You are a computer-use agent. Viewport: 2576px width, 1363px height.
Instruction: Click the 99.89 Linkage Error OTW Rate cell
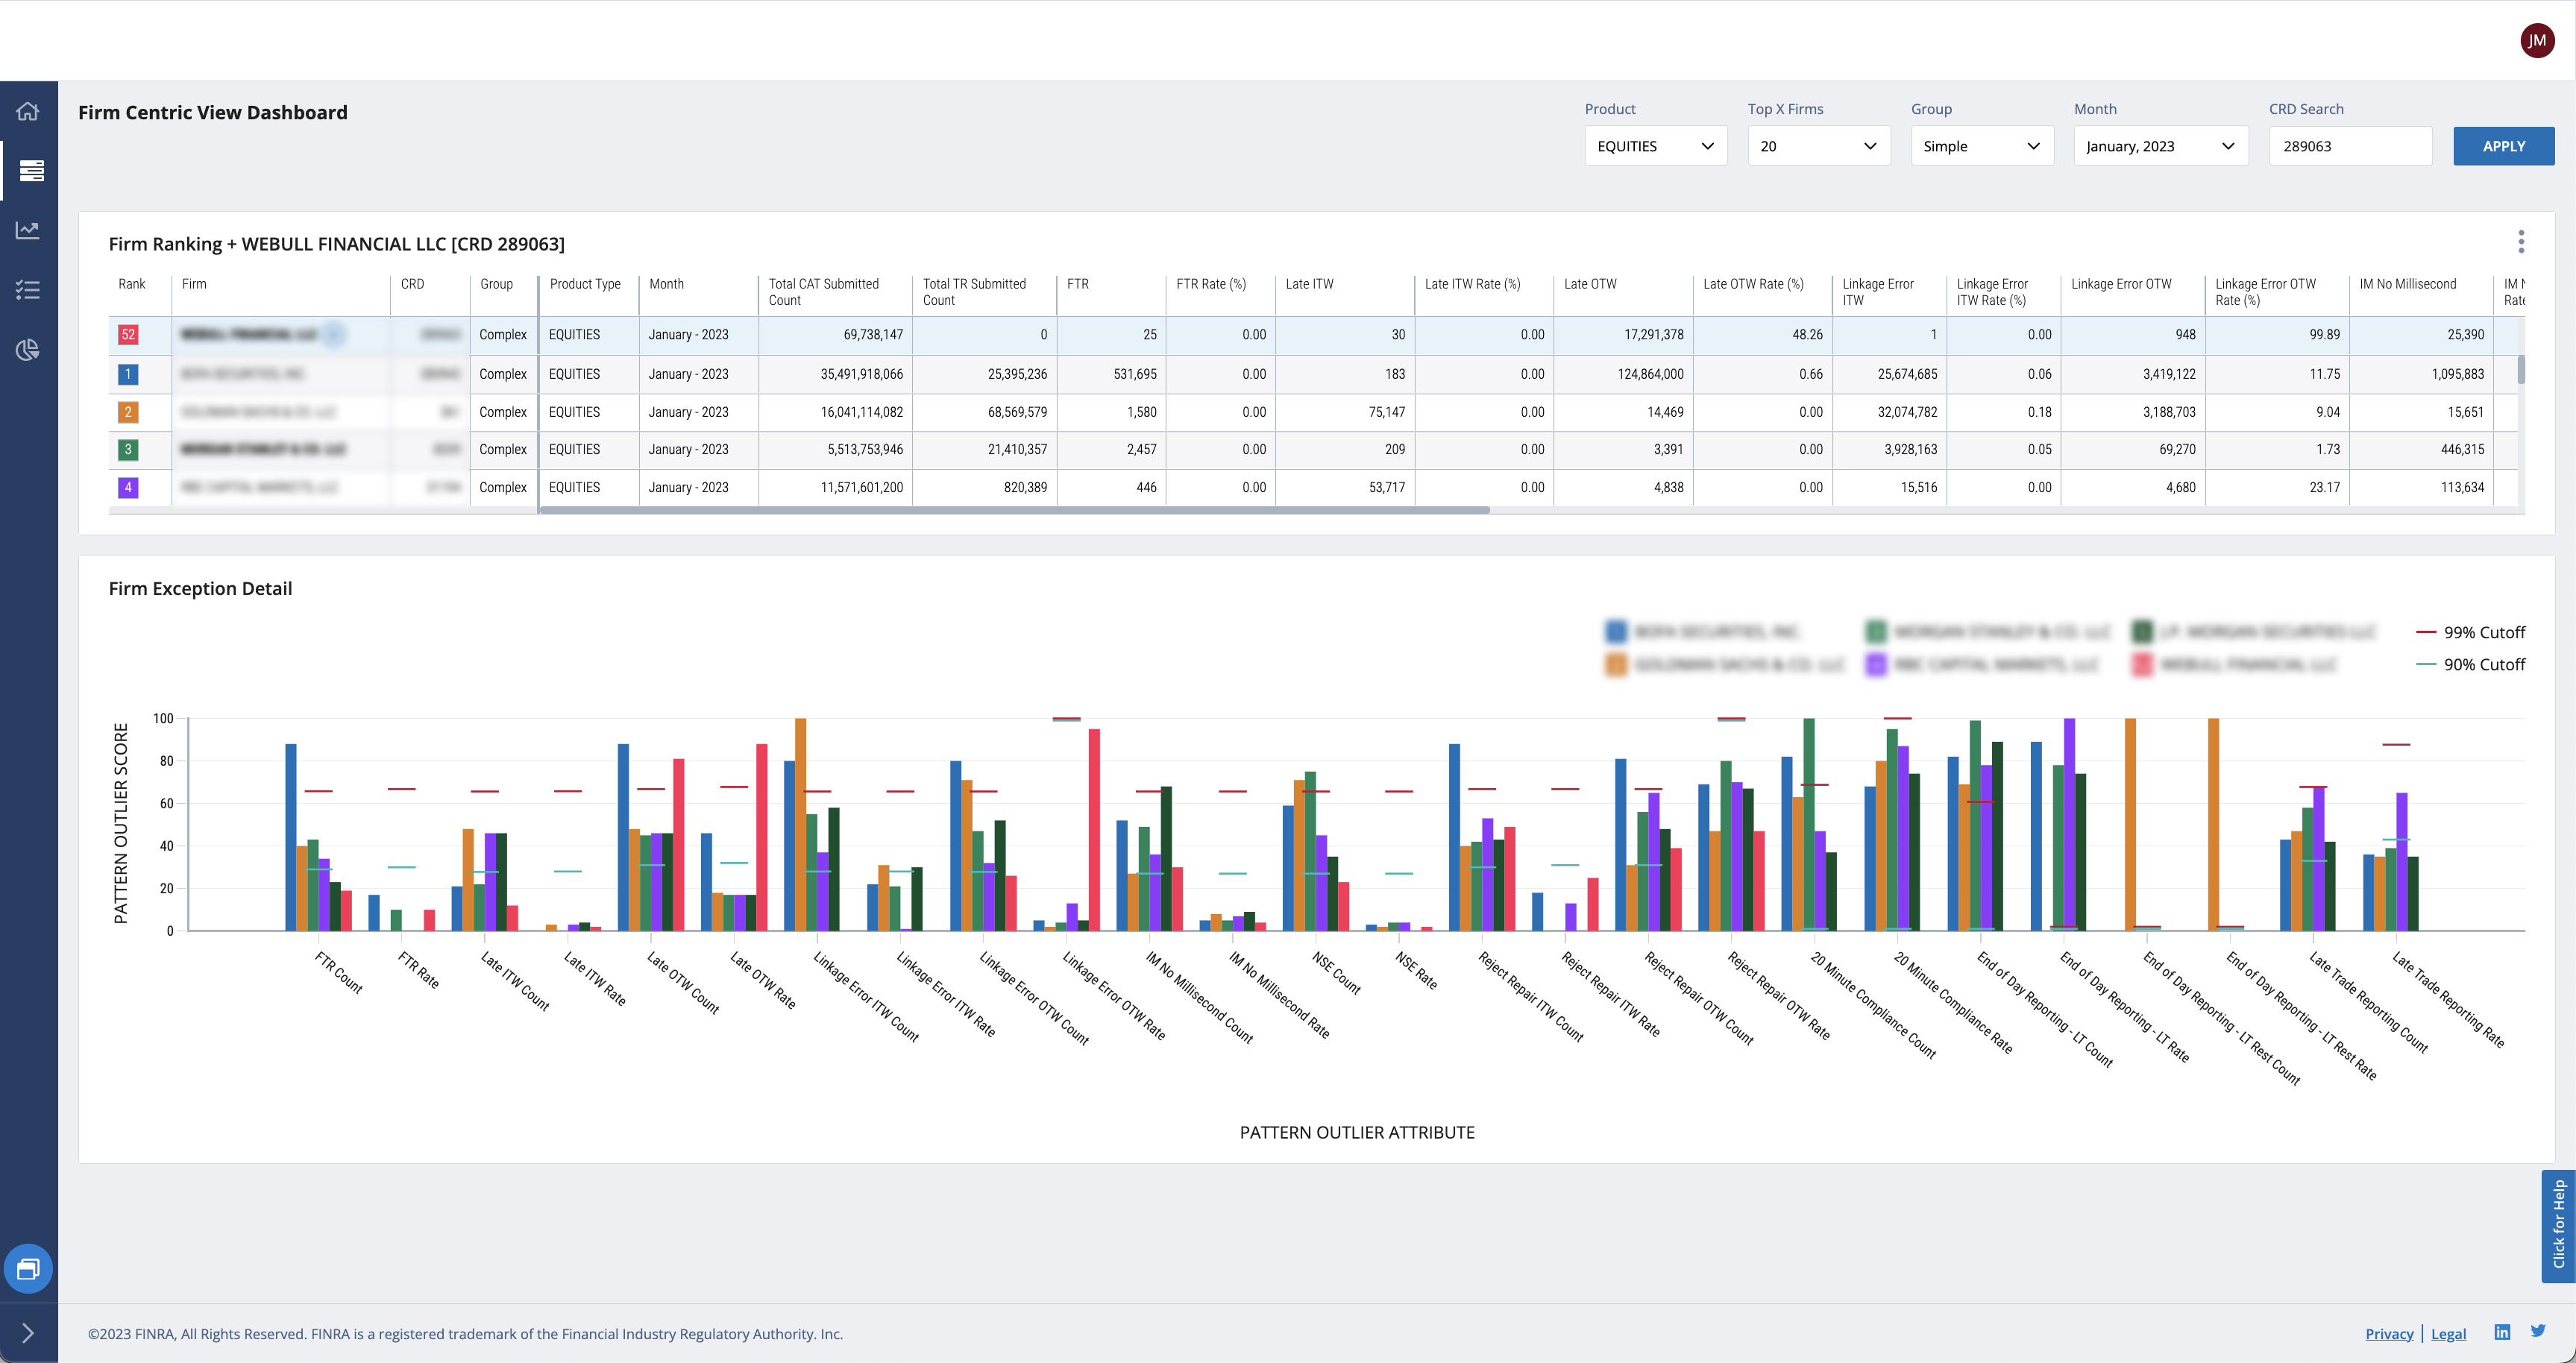click(x=2276, y=335)
